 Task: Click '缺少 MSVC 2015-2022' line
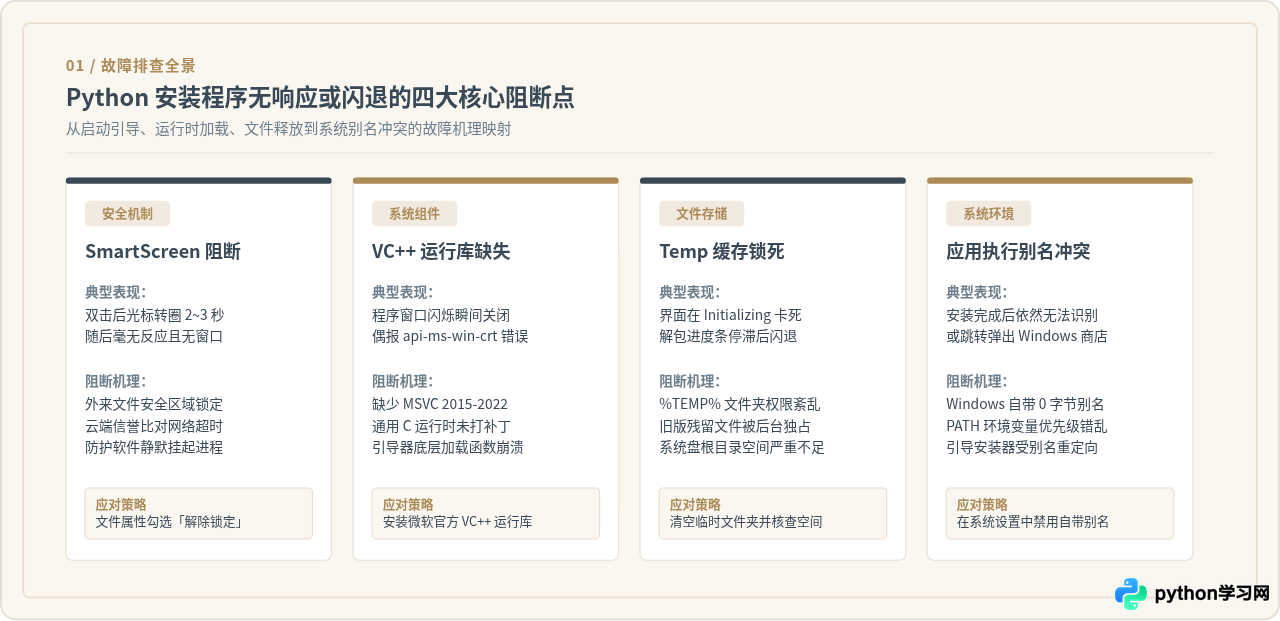pyautogui.click(x=440, y=404)
